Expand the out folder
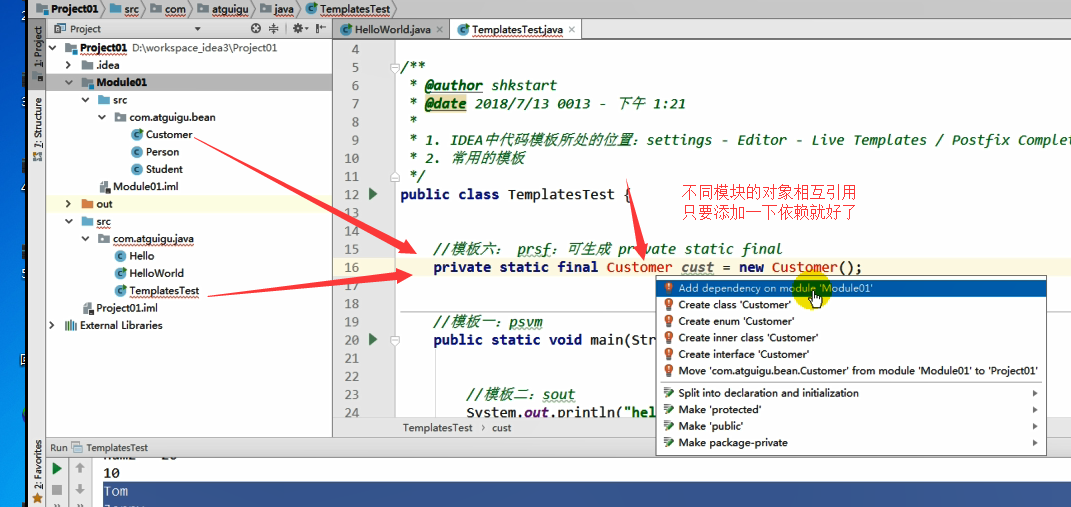Image resolution: width=1071 pixels, height=507 pixels. point(68,204)
